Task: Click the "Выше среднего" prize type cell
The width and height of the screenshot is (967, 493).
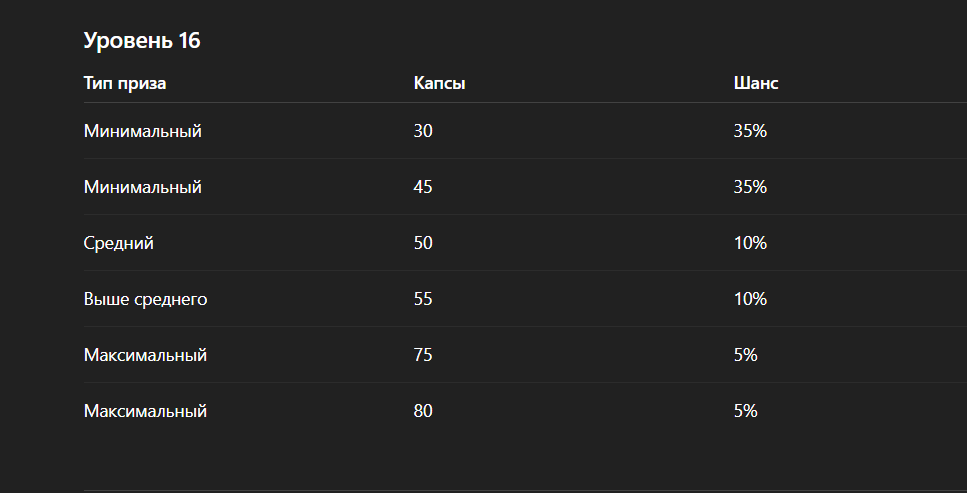Action: pos(146,299)
